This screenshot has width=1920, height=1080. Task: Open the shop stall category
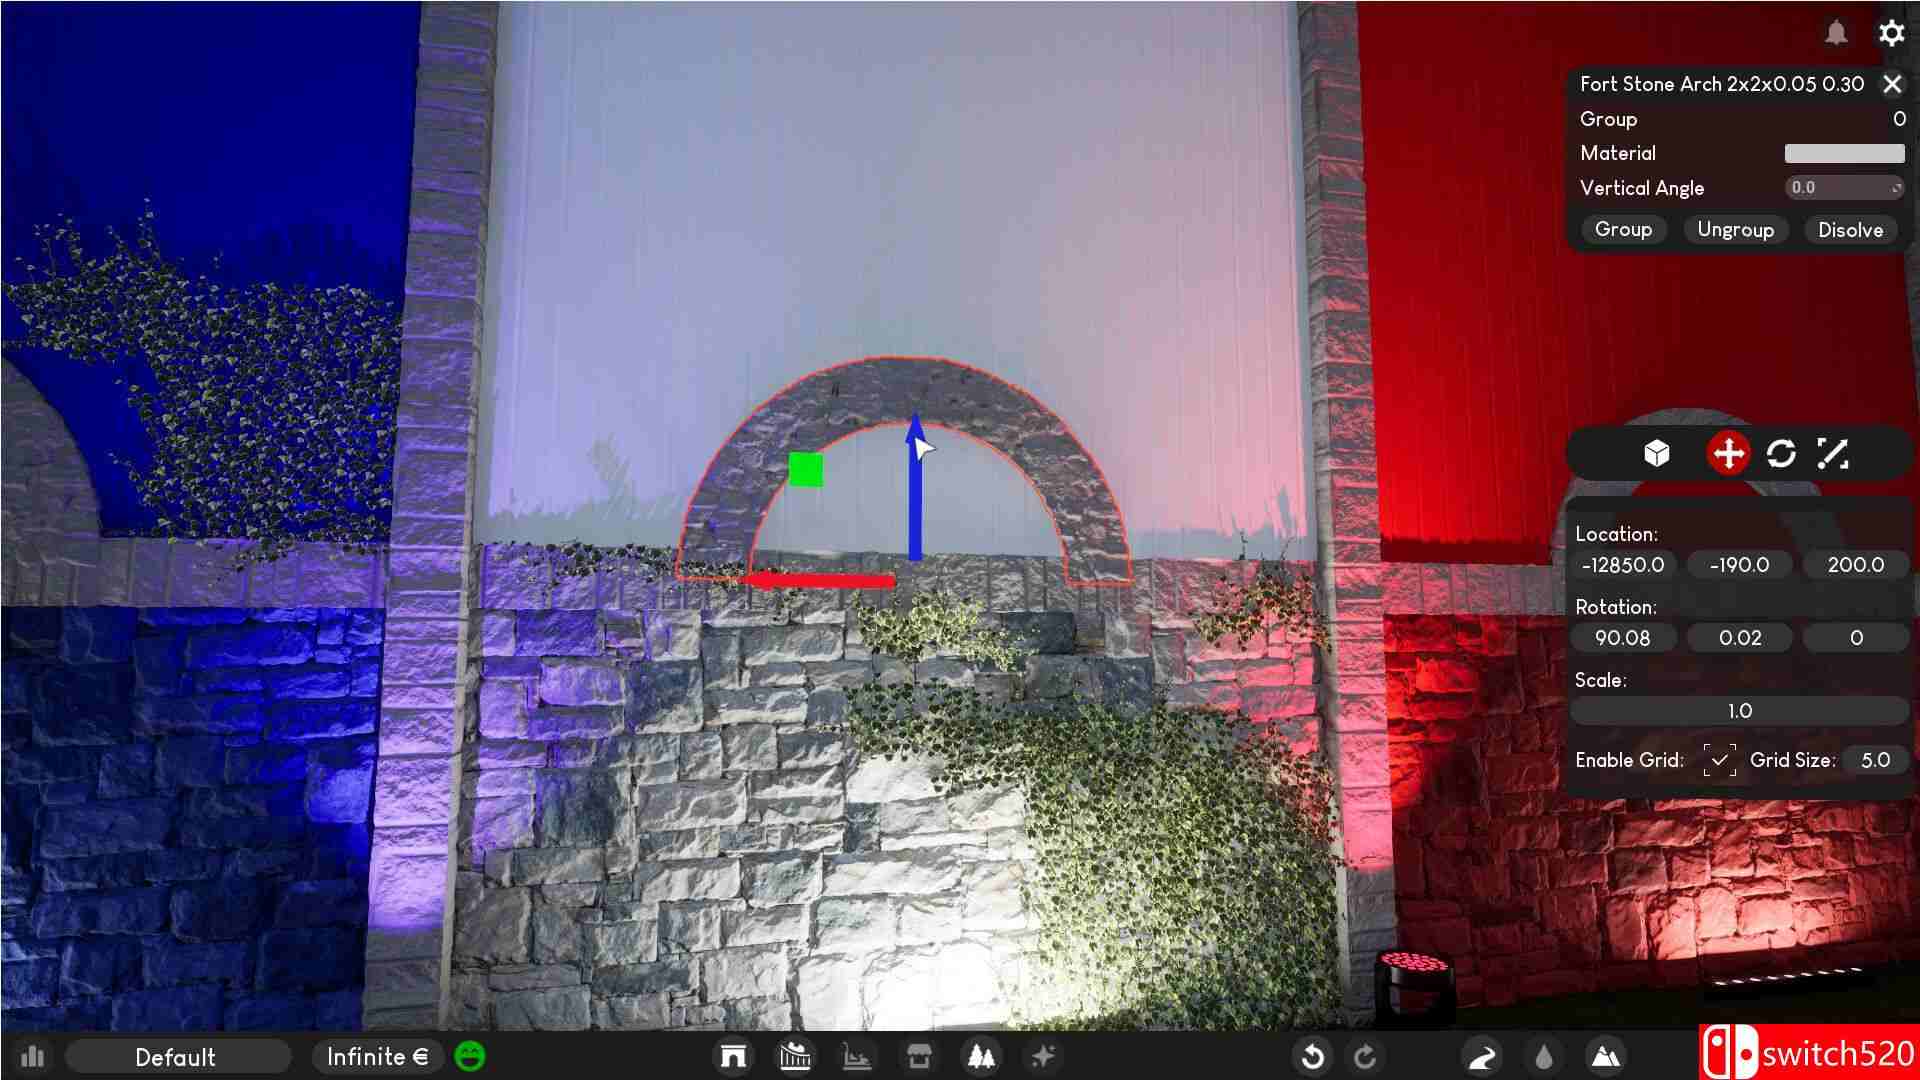point(919,1056)
